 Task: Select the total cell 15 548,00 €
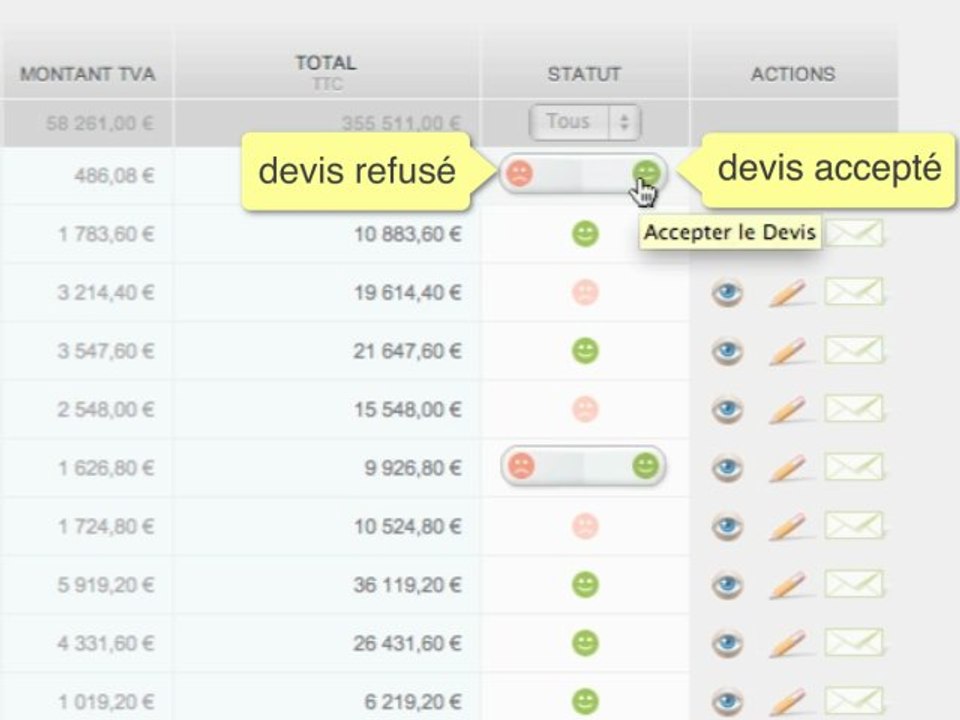click(x=408, y=409)
